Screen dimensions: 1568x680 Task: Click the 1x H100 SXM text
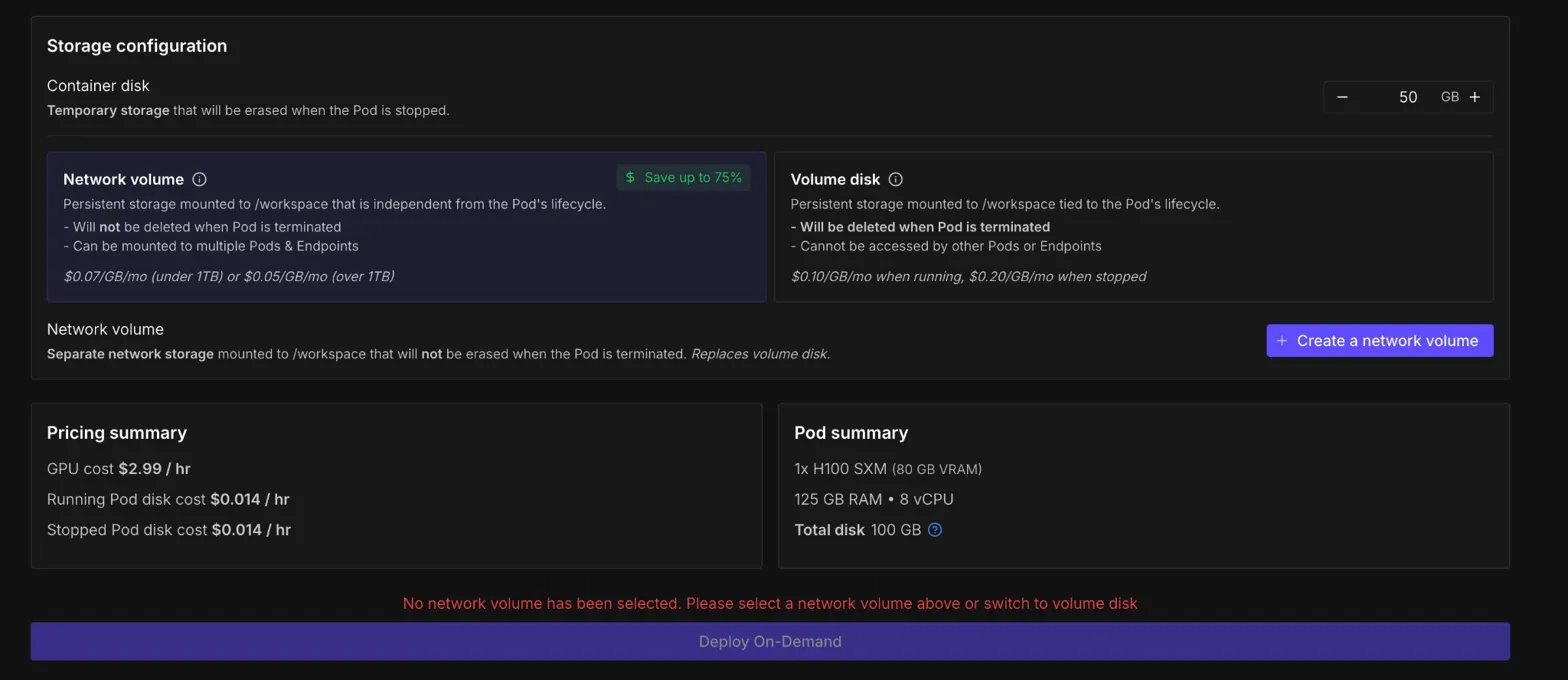841,469
